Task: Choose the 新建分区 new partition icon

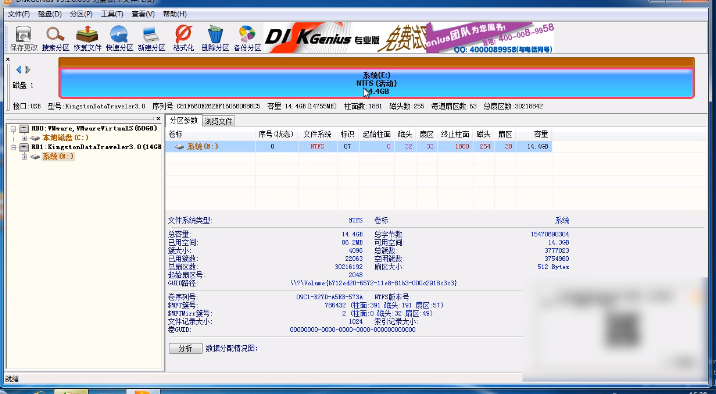Action: [151, 38]
